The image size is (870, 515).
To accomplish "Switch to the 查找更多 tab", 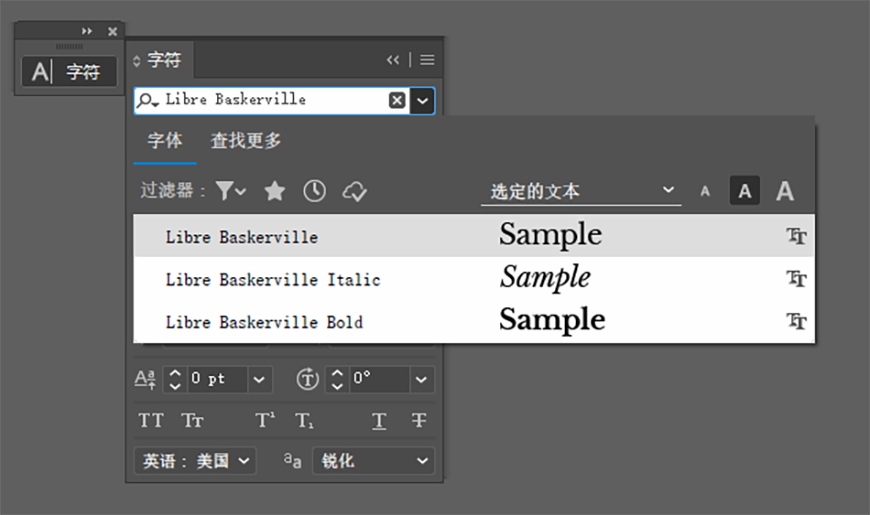I will (x=246, y=140).
